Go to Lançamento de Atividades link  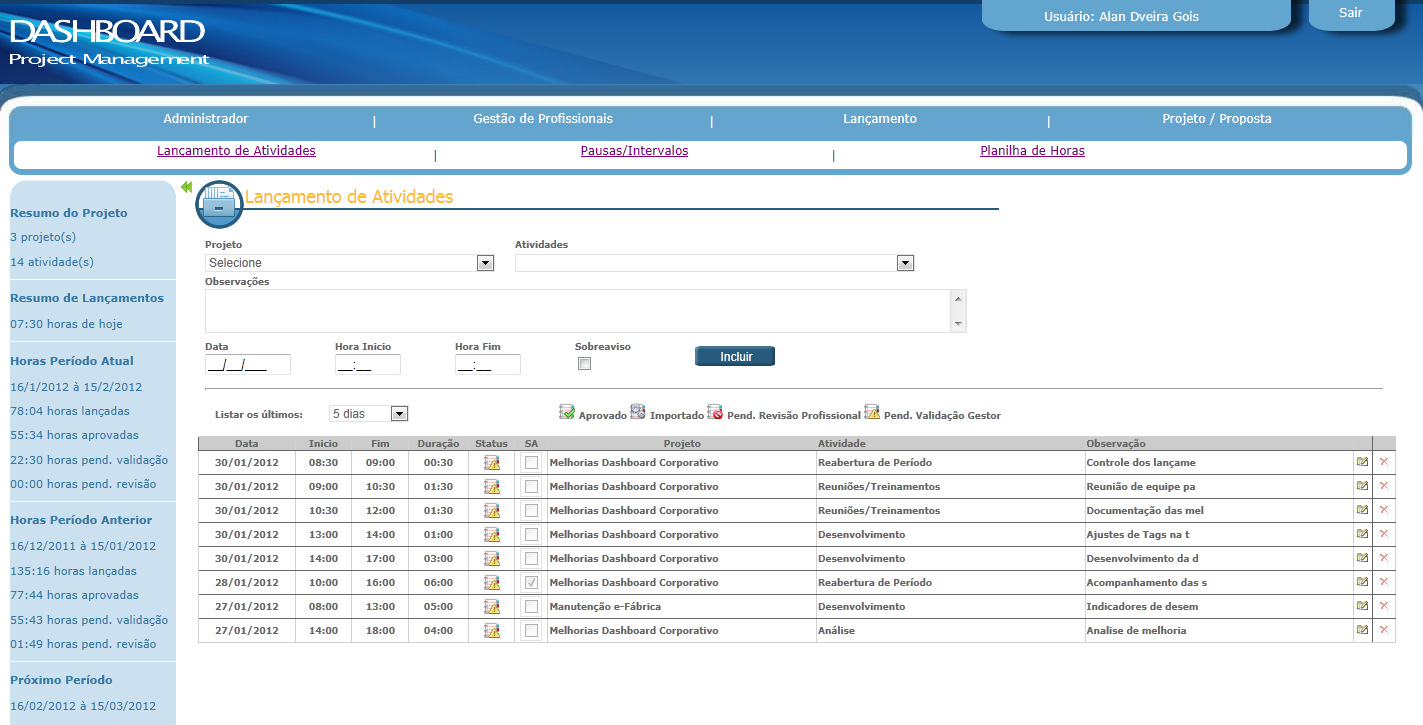click(x=236, y=151)
